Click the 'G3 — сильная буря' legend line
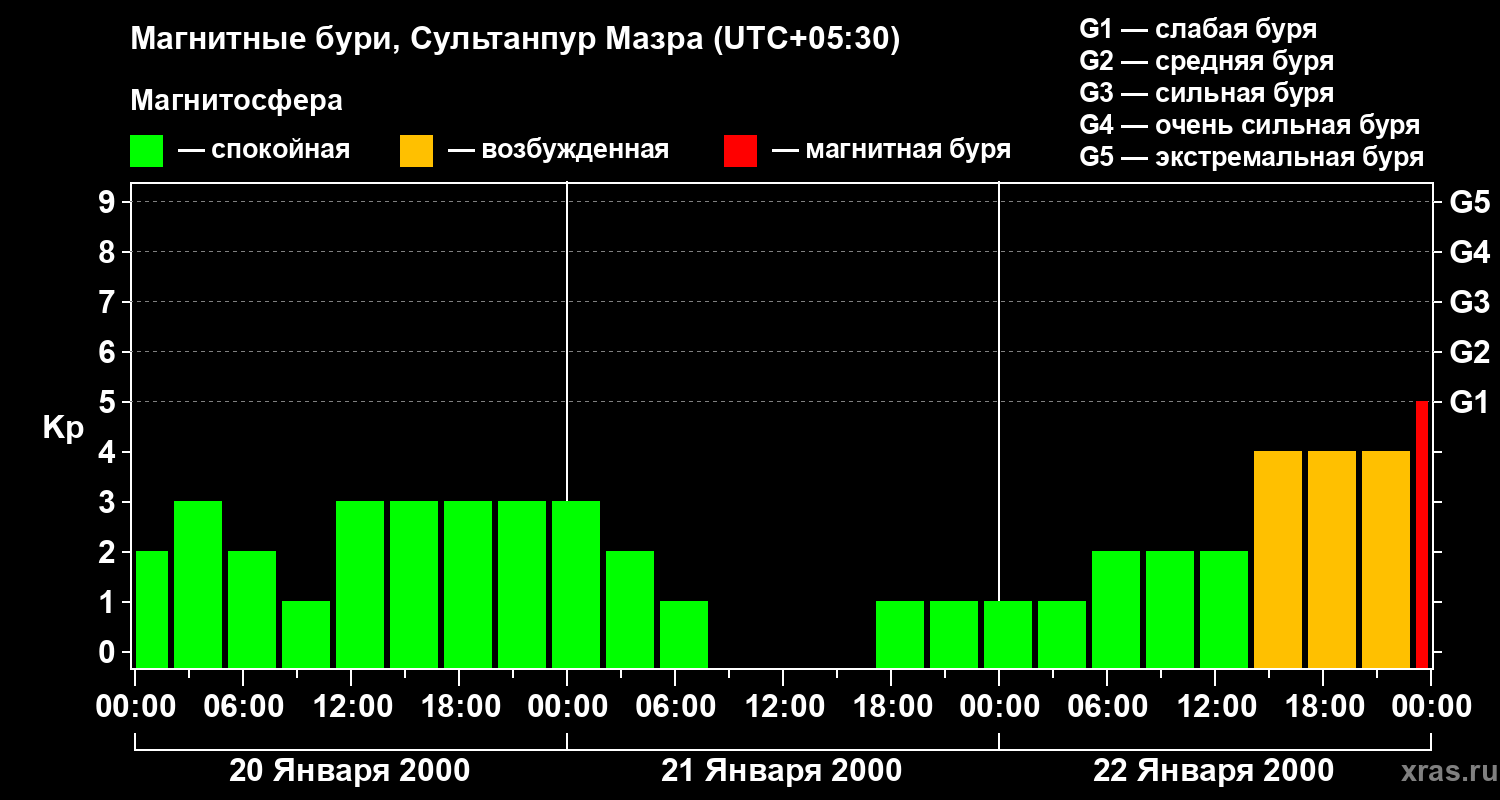This screenshot has width=1500, height=800. tap(1206, 93)
